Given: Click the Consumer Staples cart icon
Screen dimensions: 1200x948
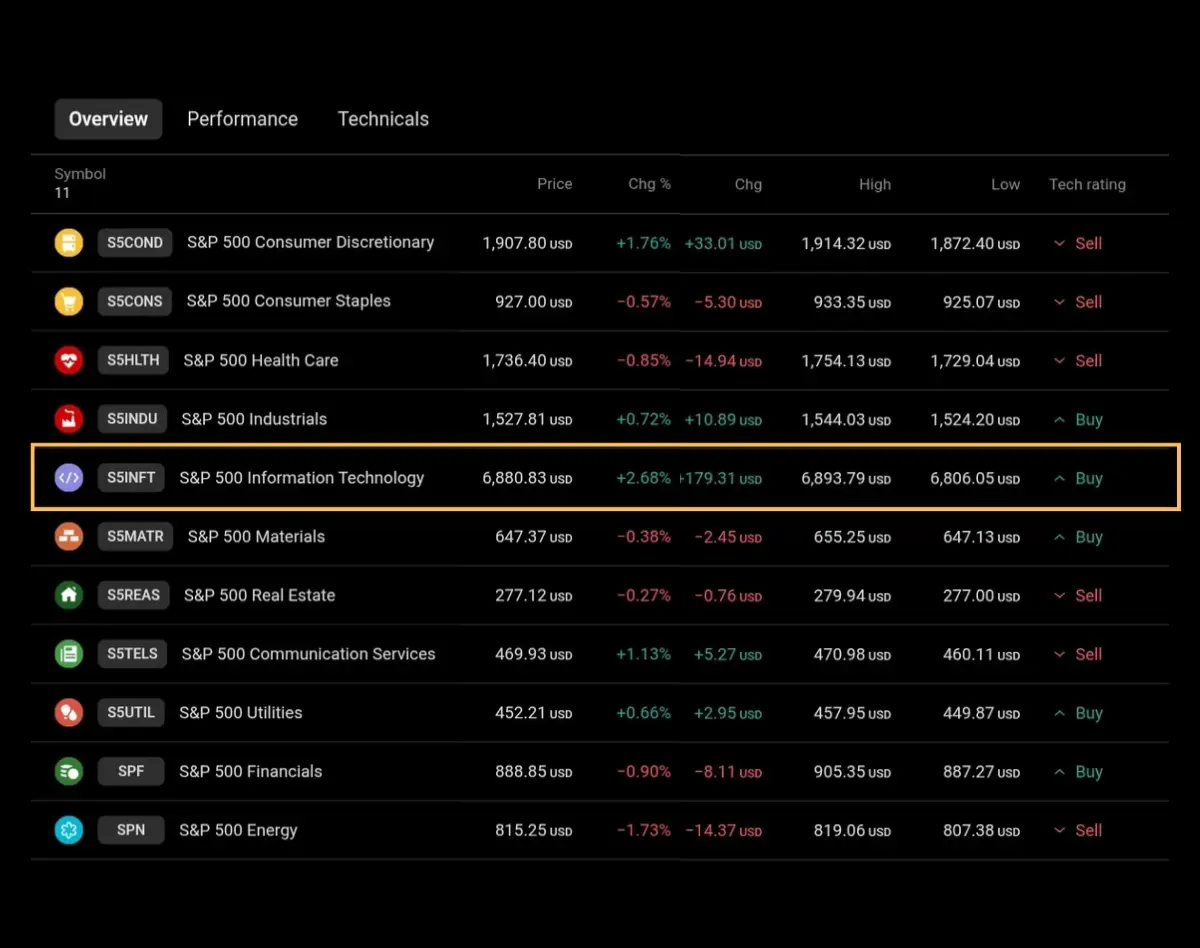Looking at the screenshot, I should coord(69,301).
